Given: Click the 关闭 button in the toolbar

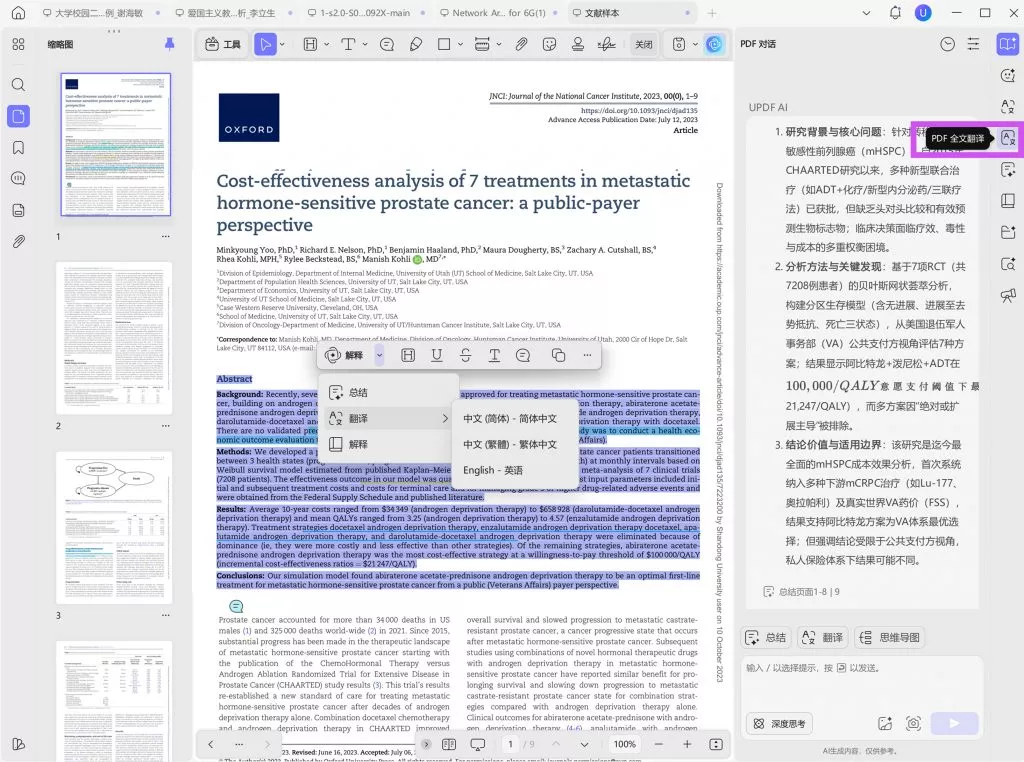Looking at the screenshot, I should pyautogui.click(x=644, y=45).
